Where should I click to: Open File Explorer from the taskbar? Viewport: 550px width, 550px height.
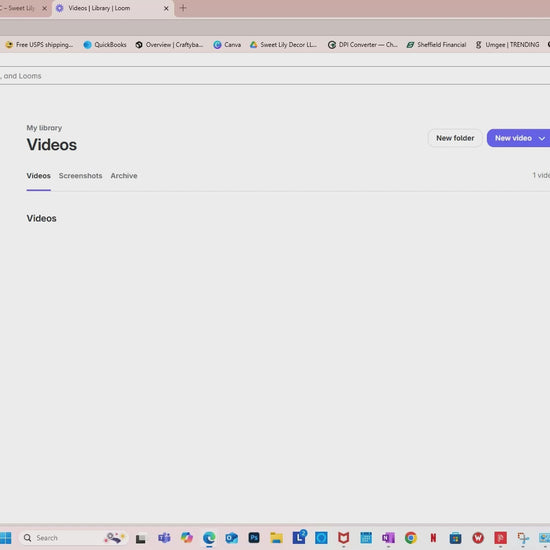(276, 537)
